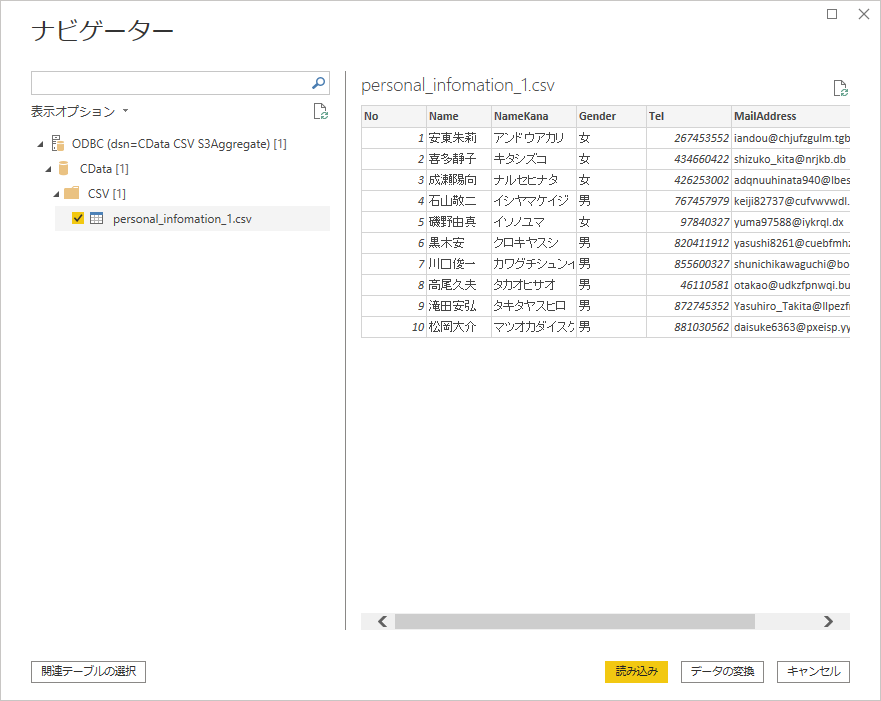Uncheck the personal_infomation_1.csv checkbox
Viewport: 881px width, 701px height.
coord(79,218)
